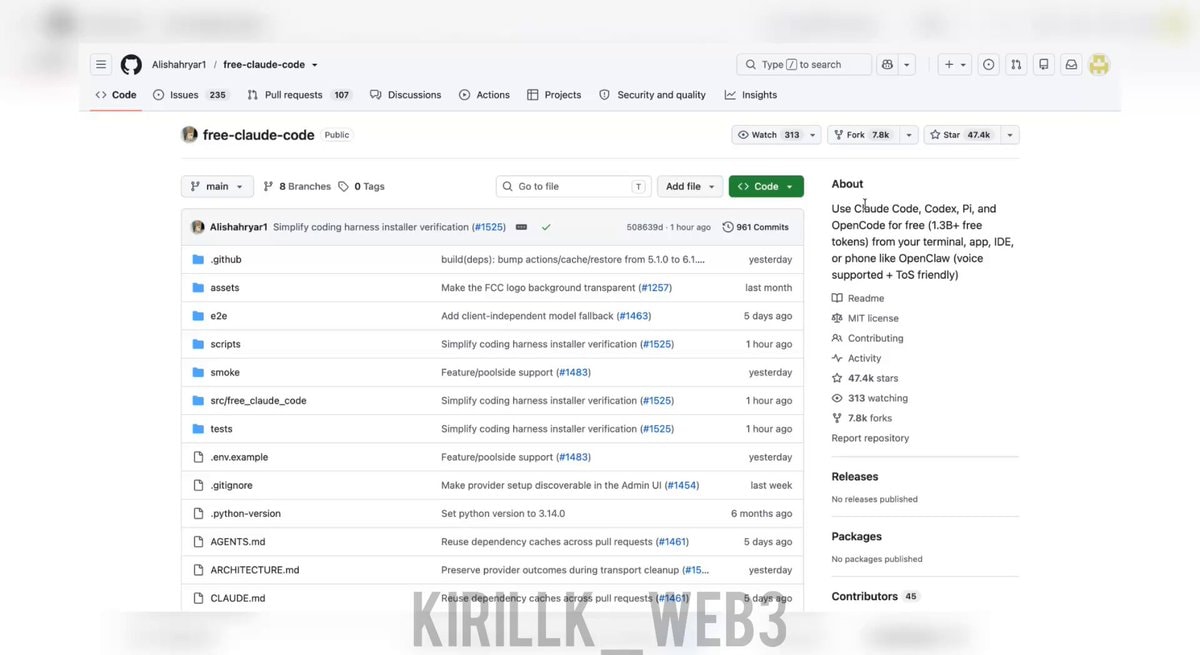View the 961 Commits history
This screenshot has width=1200, height=655.
756,227
